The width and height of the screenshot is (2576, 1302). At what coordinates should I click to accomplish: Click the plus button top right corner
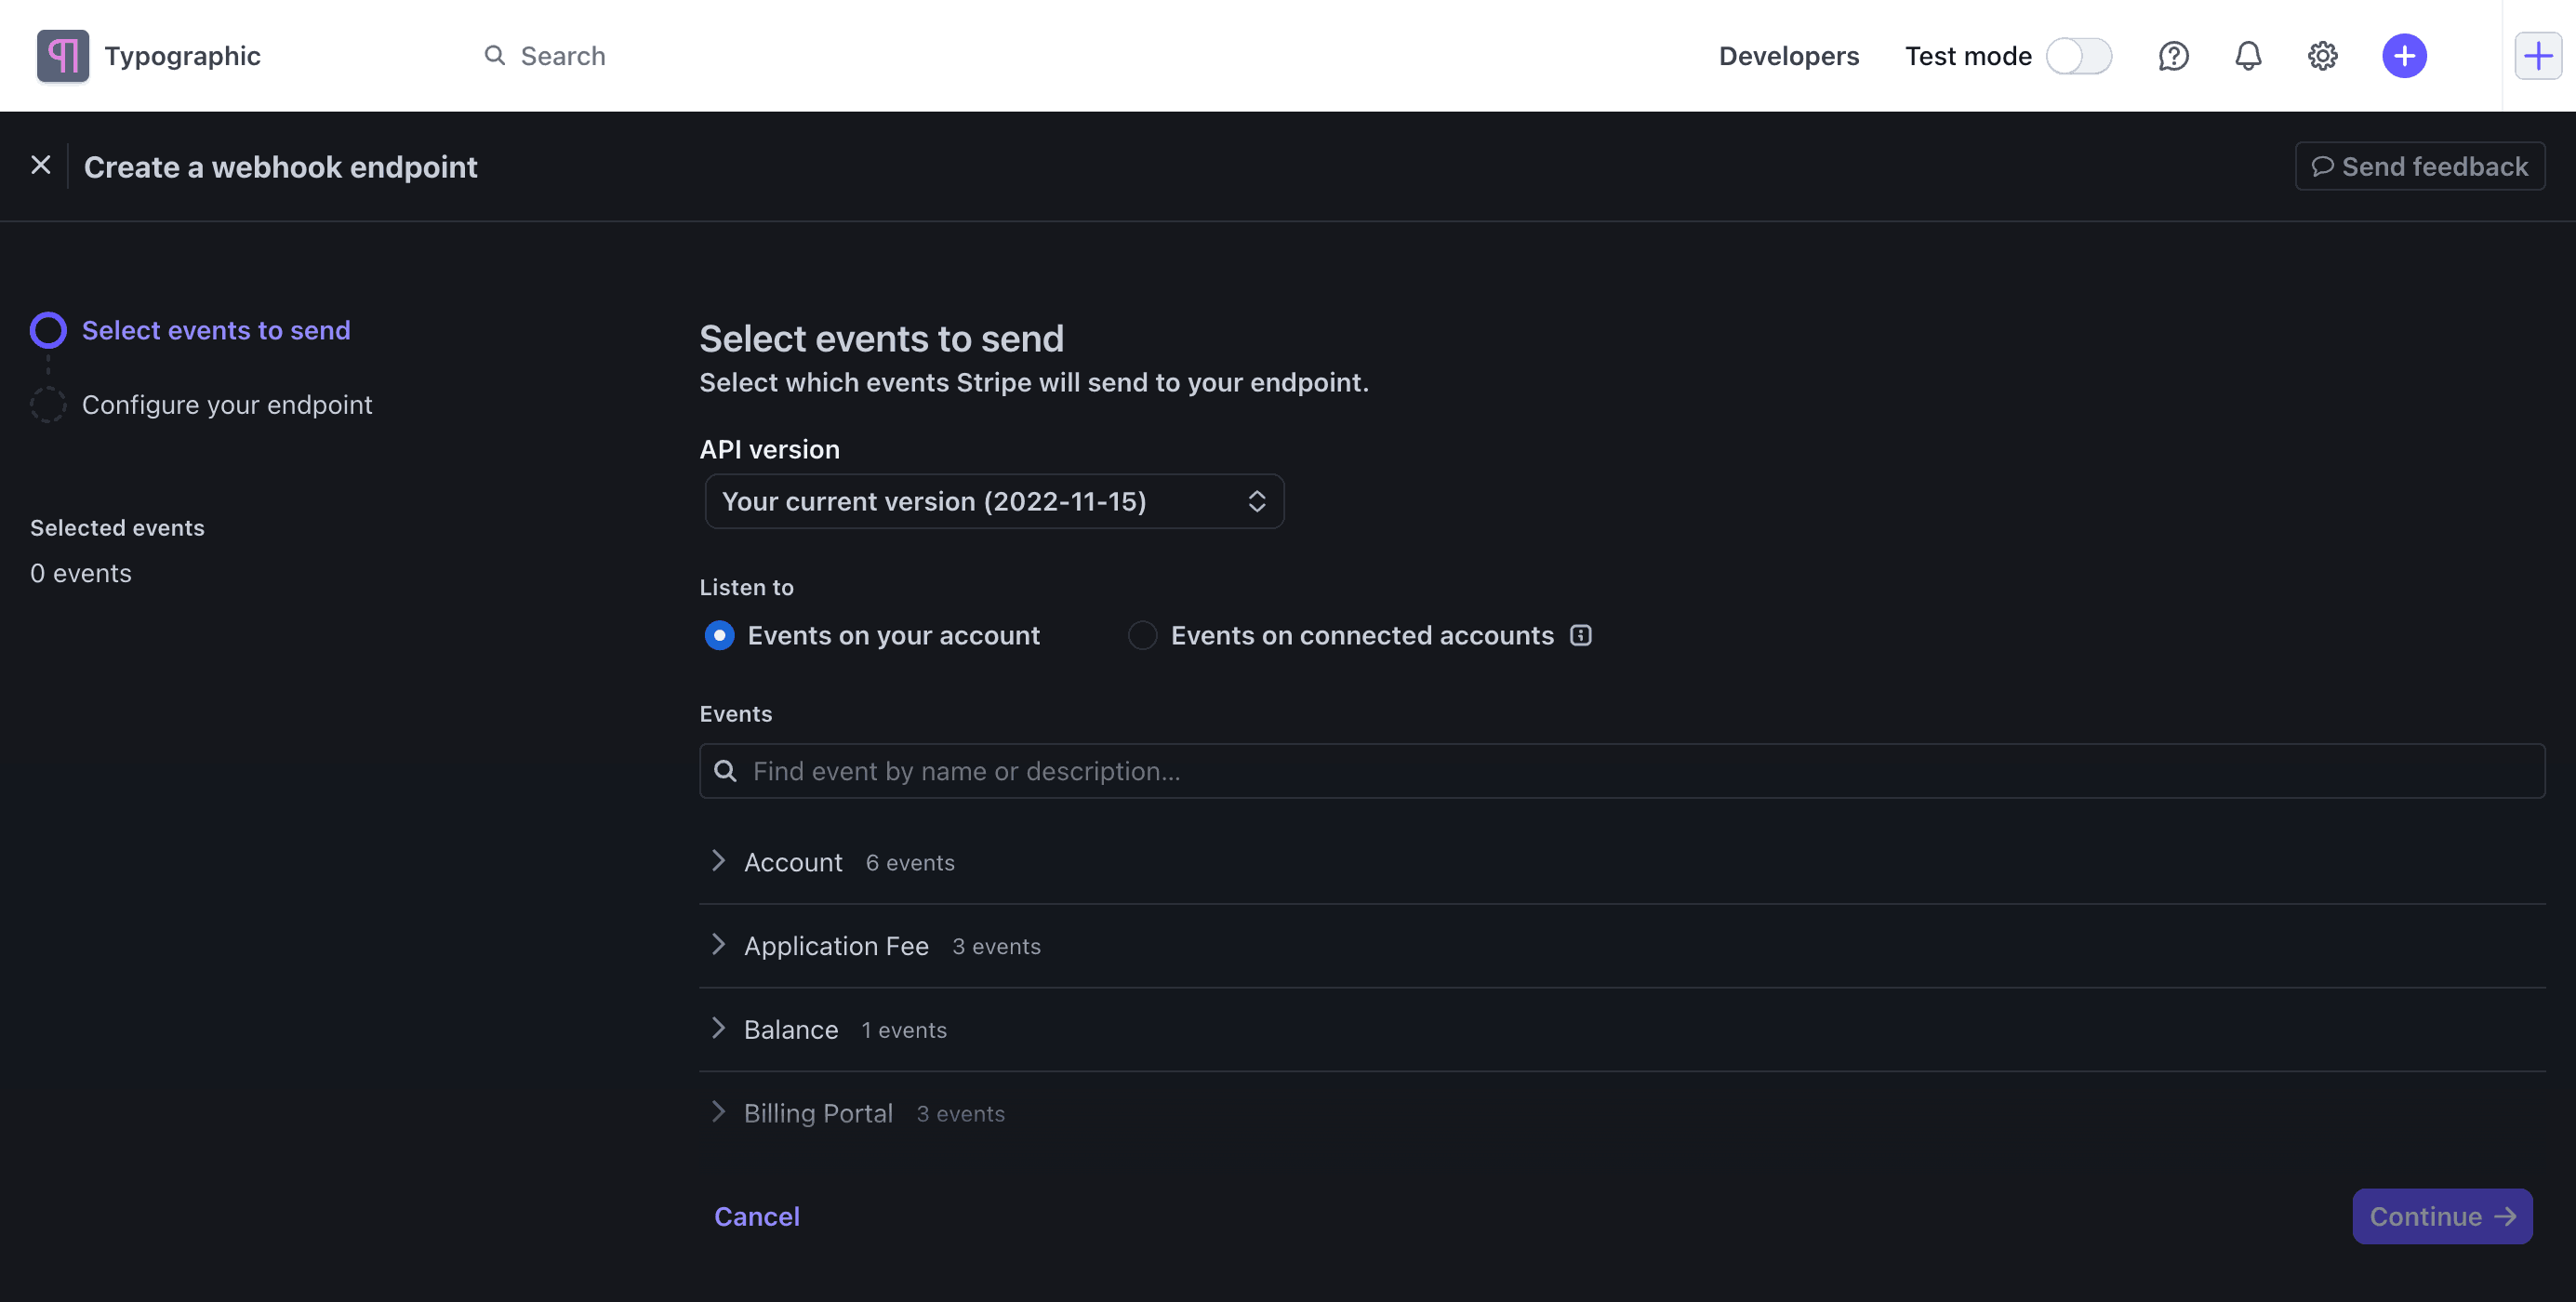pos(2536,55)
